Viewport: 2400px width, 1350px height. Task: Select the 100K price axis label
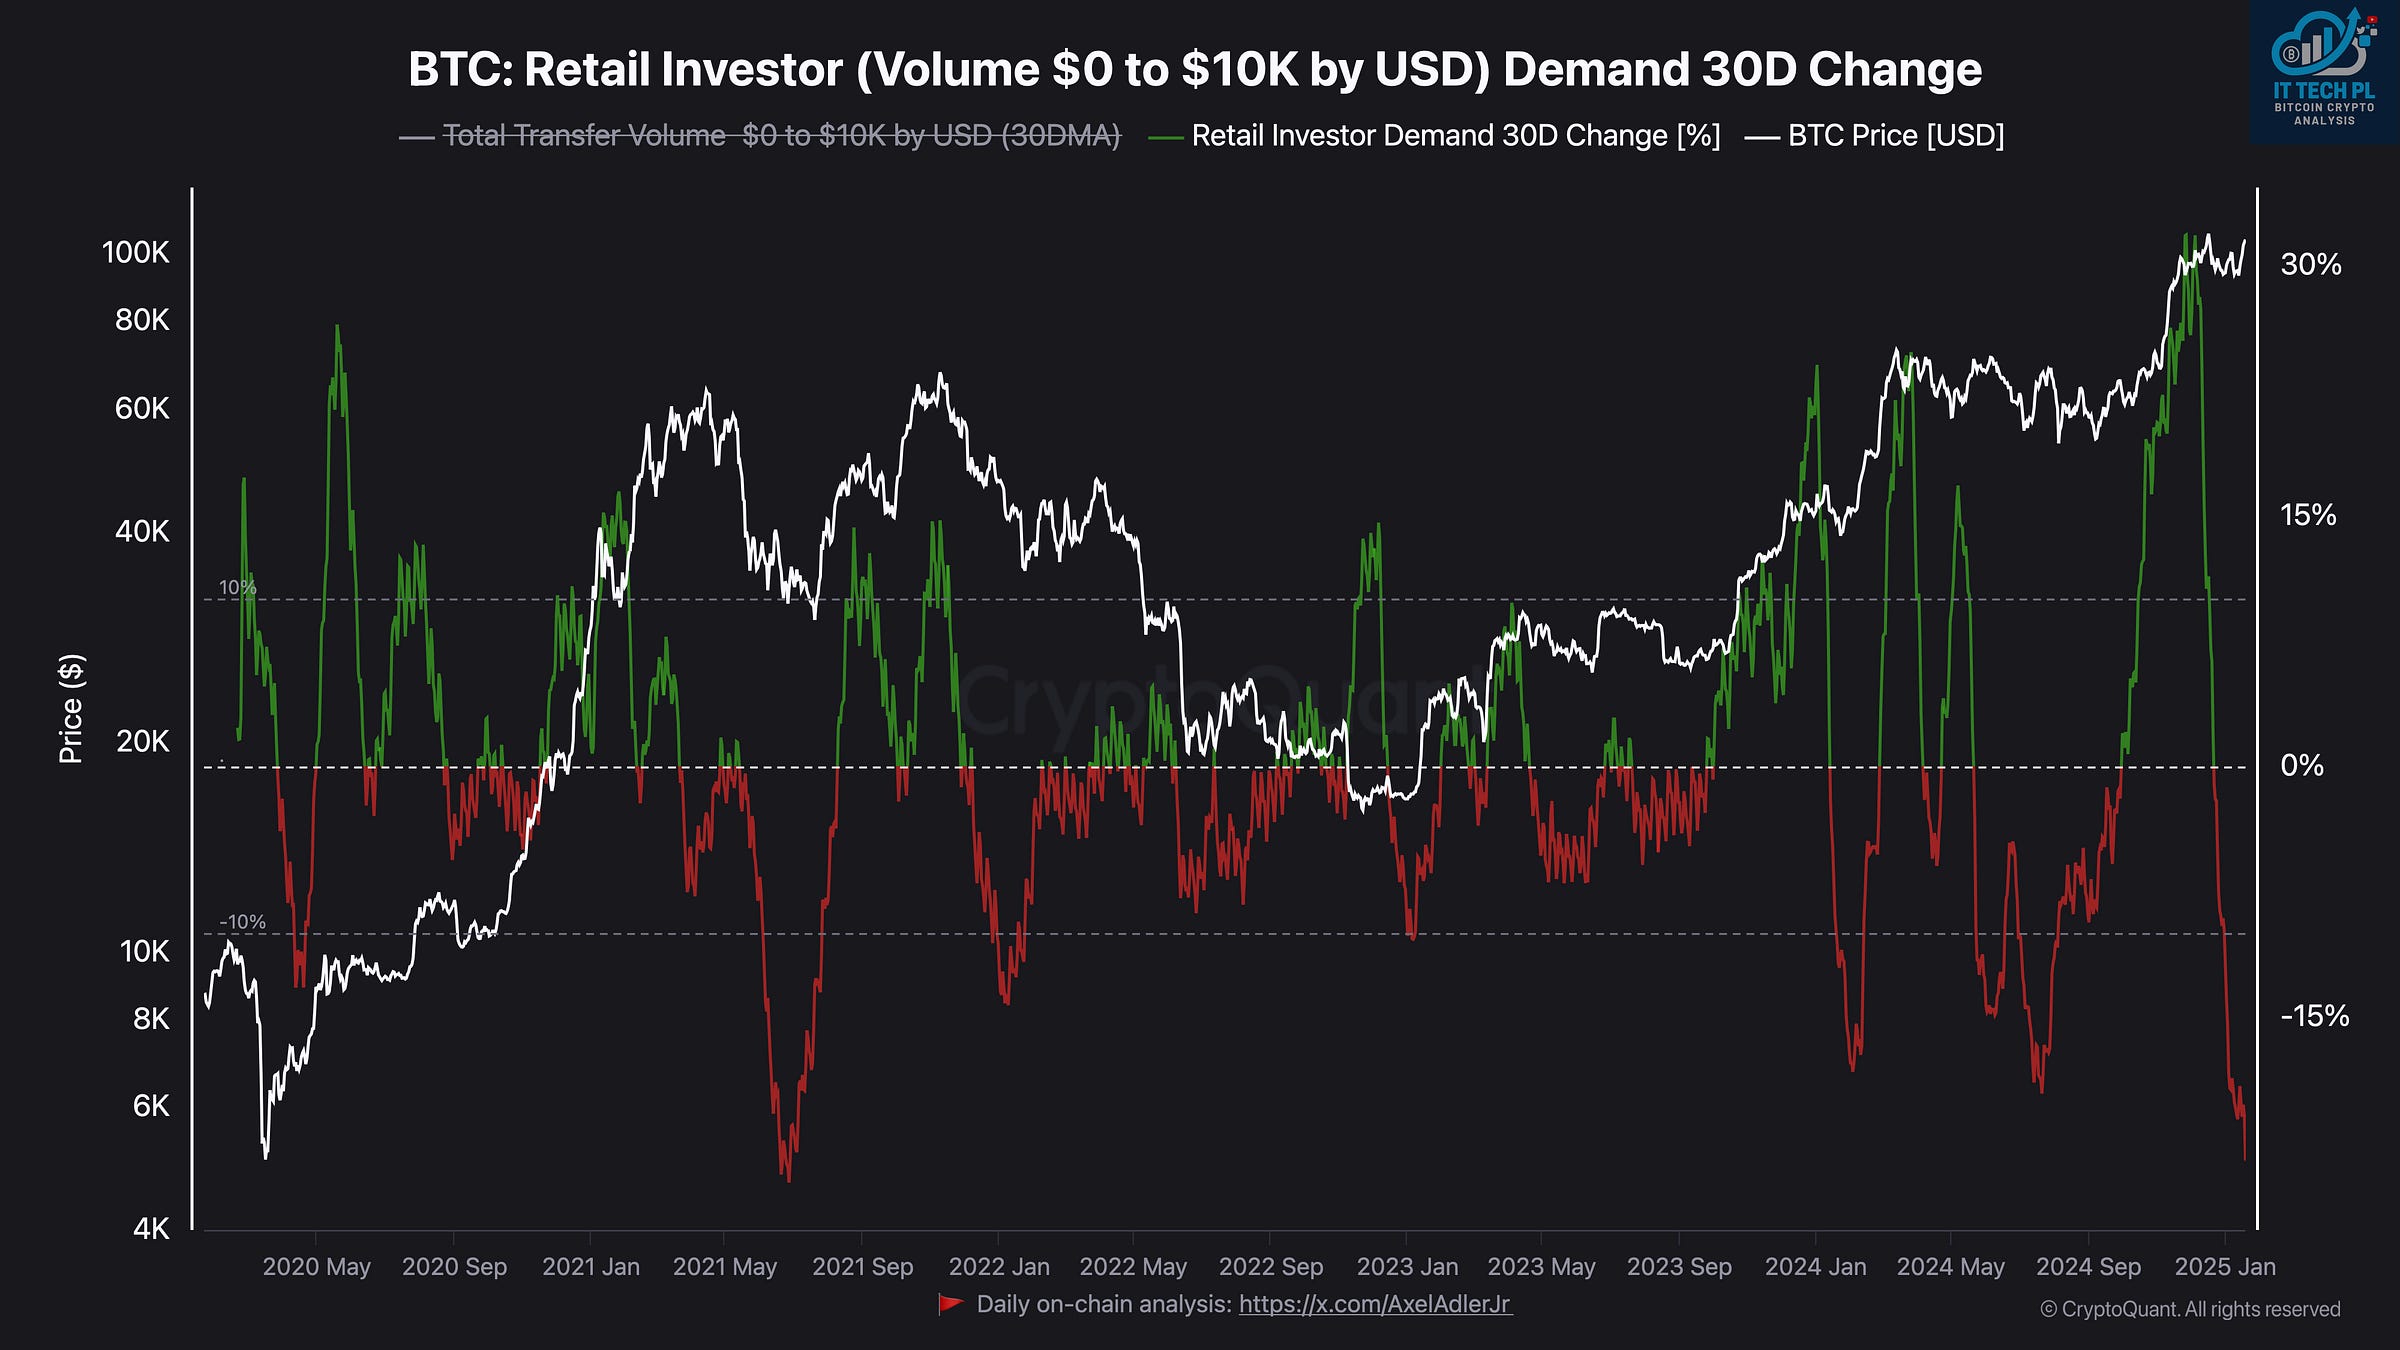pyautogui.click(x=136, y=252)
